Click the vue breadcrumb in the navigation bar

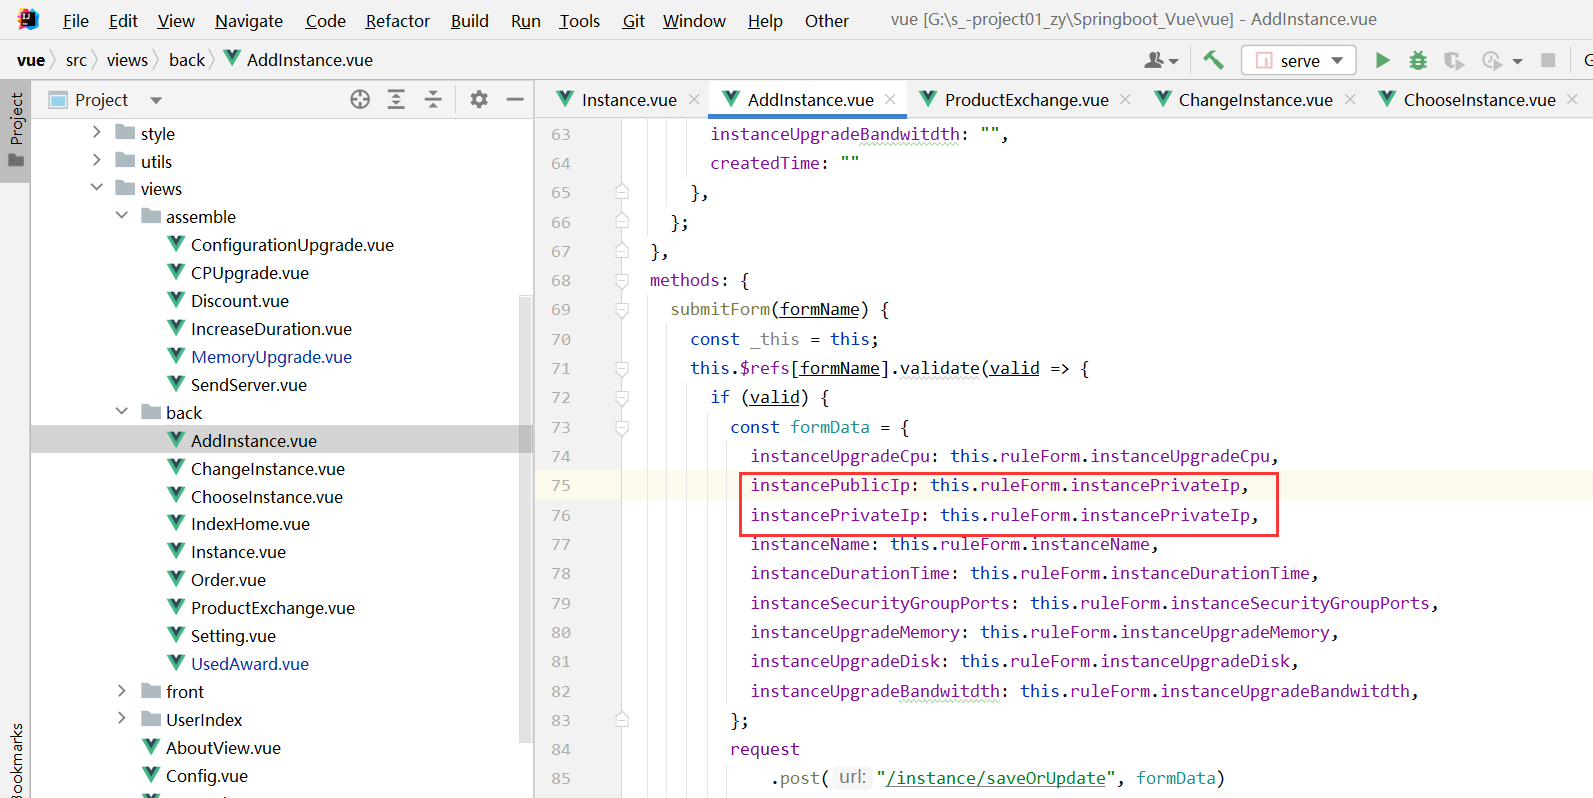pyautogui.click(x=31, y=60)
